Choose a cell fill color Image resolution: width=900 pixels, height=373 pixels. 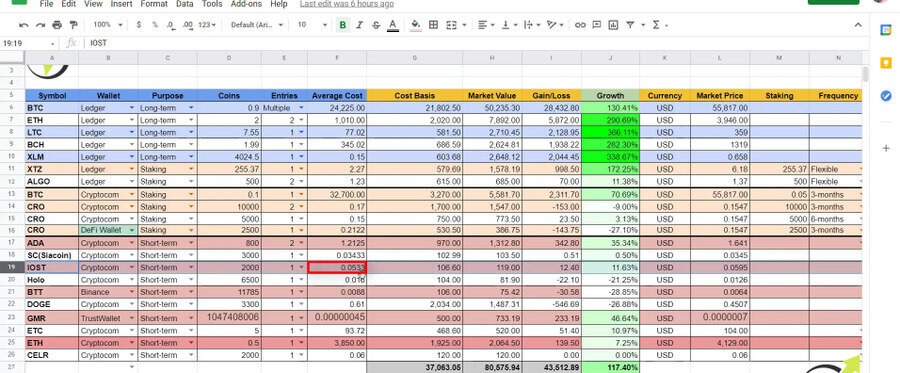click(x=416, y=25)
